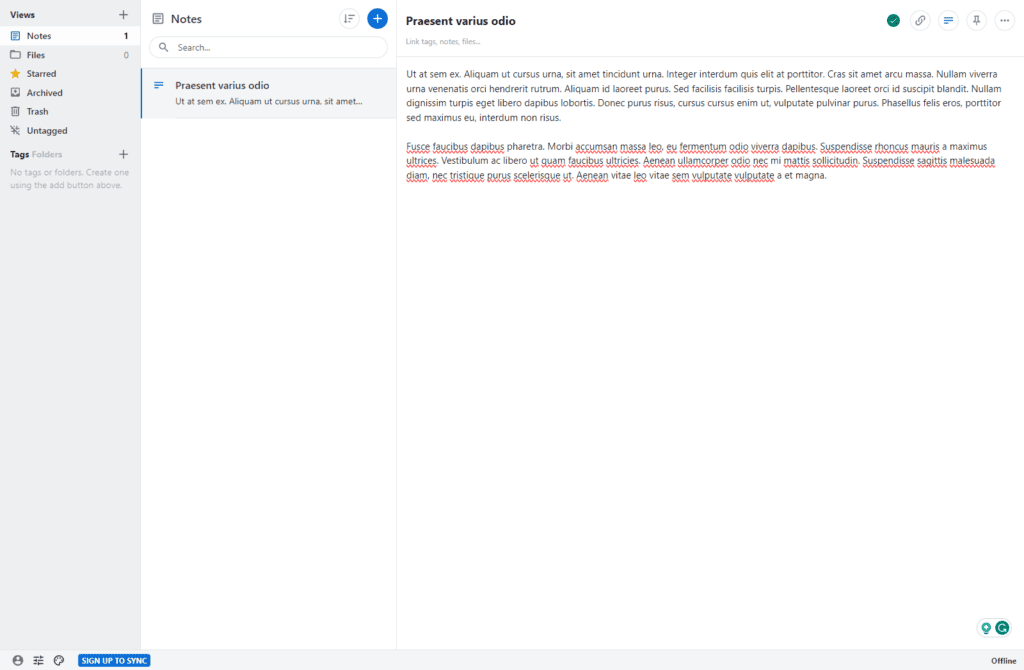Add a new view with plus icon
The height and width of the screenshot is (670, 1024).
click(123, 15)
